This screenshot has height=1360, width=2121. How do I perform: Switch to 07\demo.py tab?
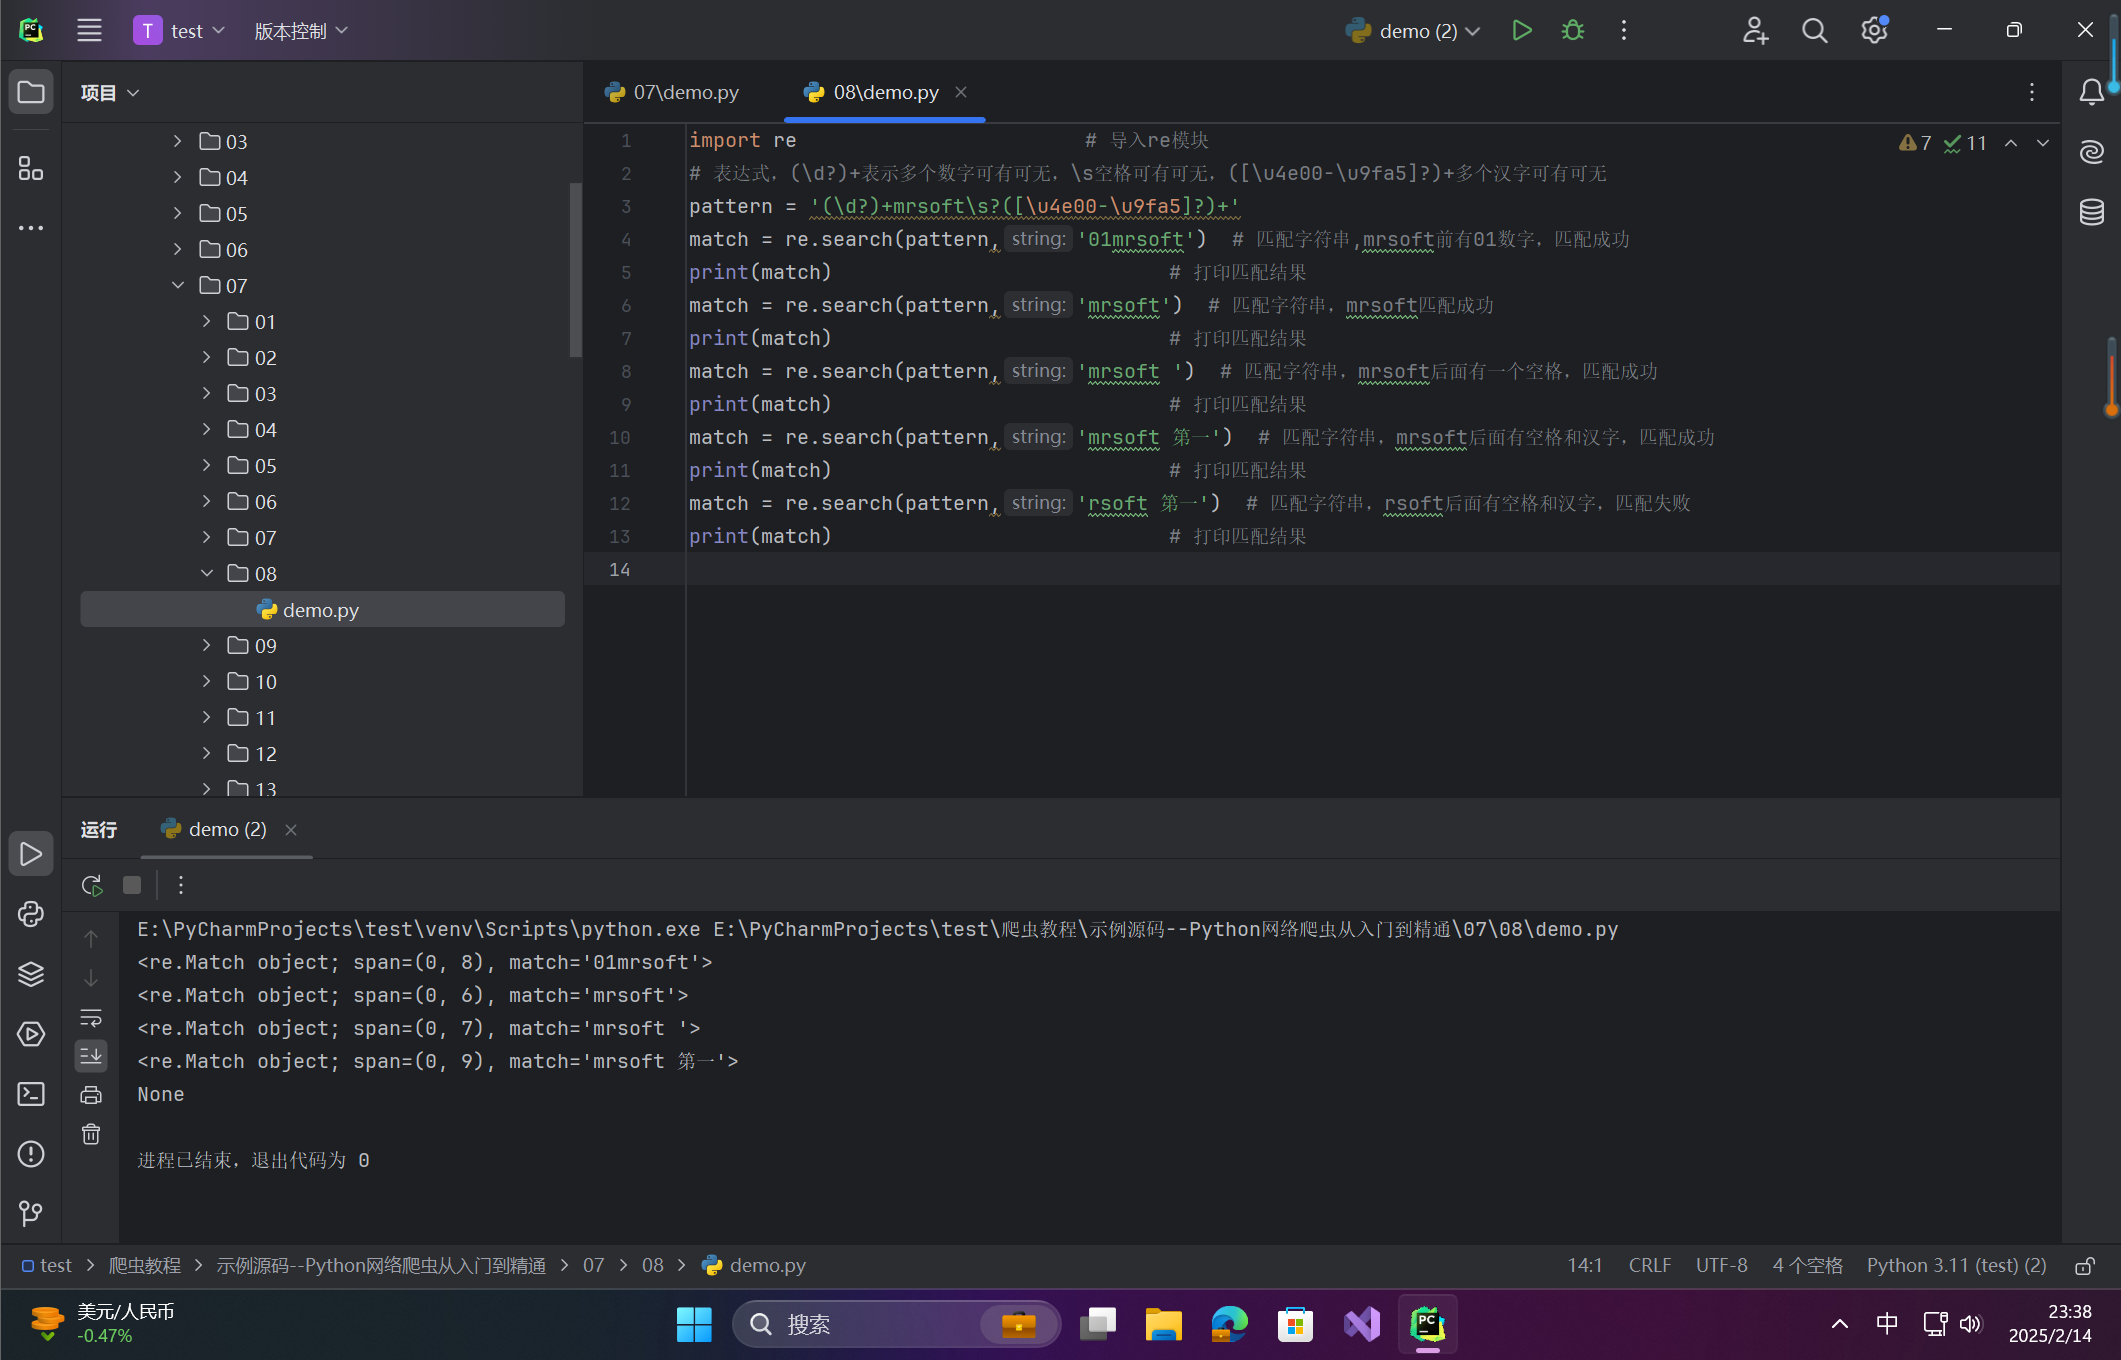[672, 92]
